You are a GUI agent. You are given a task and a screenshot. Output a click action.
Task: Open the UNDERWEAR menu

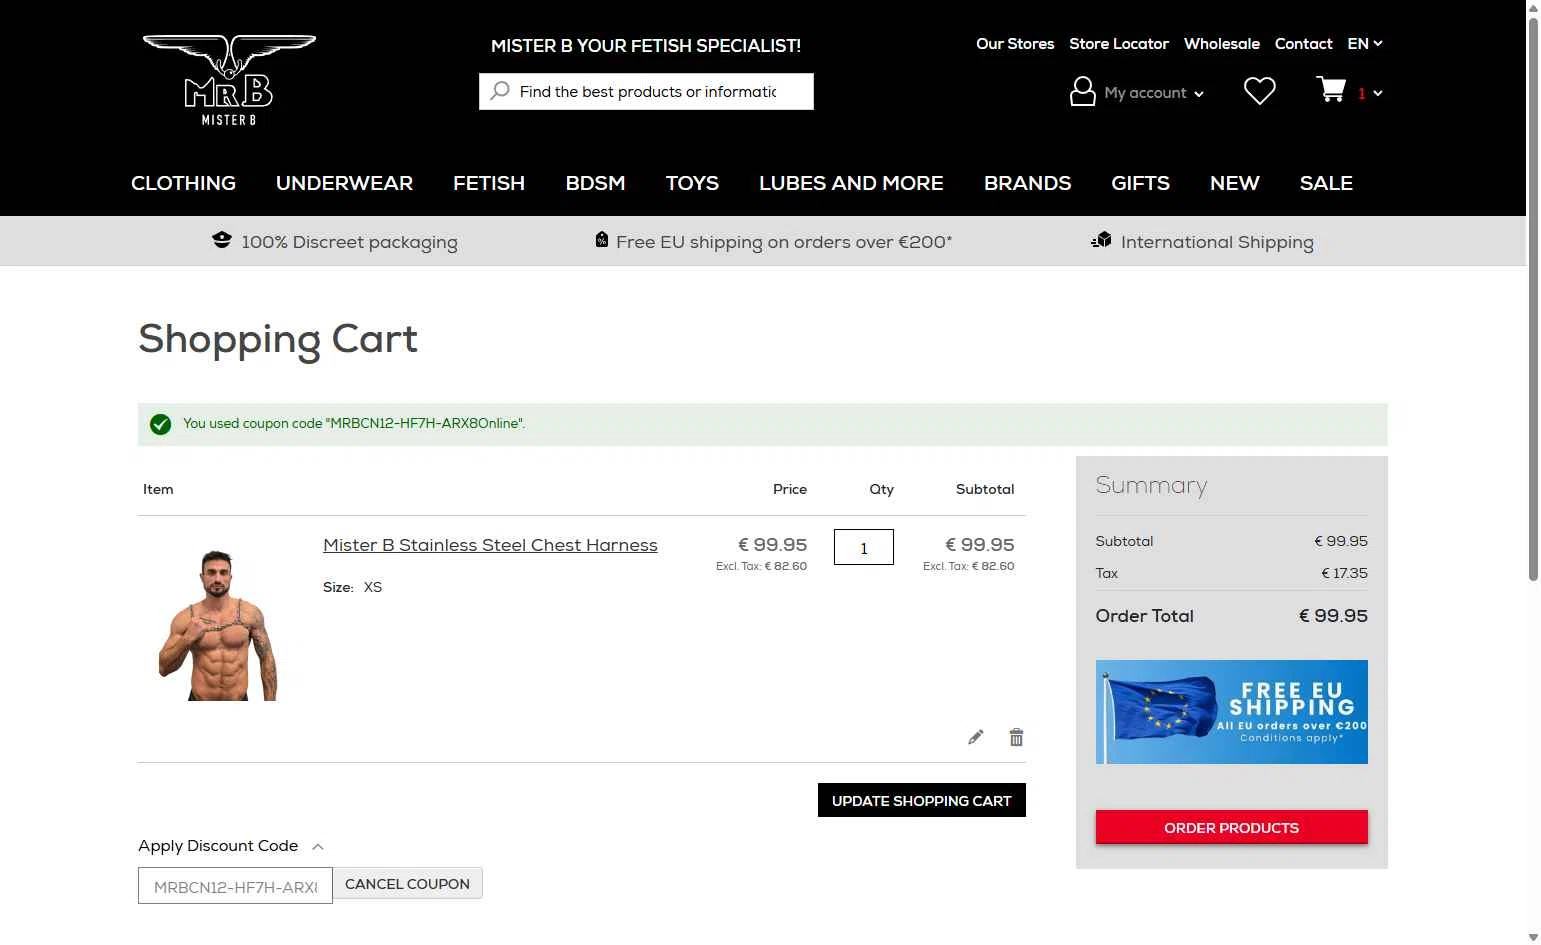345,183
